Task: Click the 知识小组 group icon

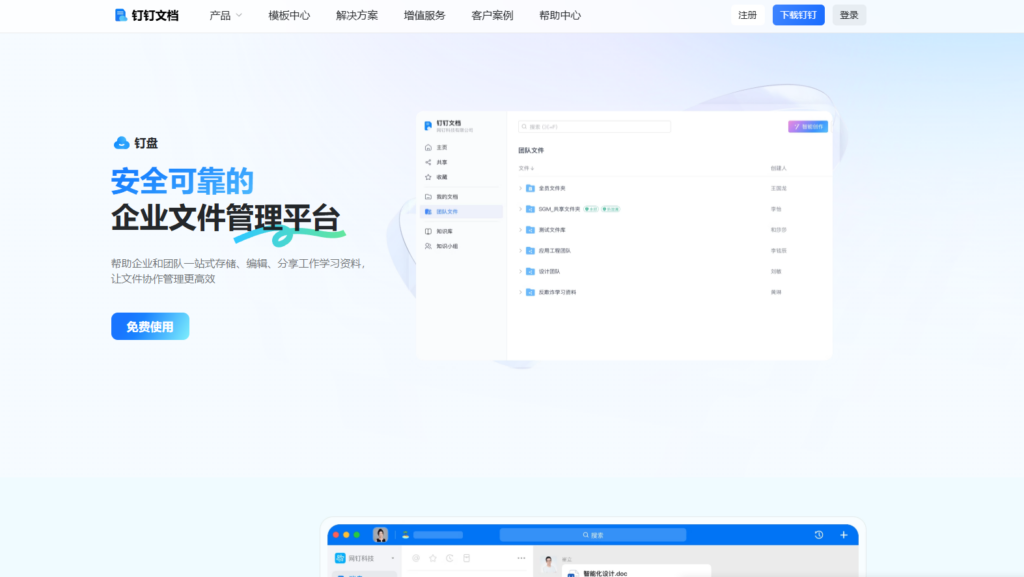Action: click(427, 245)
